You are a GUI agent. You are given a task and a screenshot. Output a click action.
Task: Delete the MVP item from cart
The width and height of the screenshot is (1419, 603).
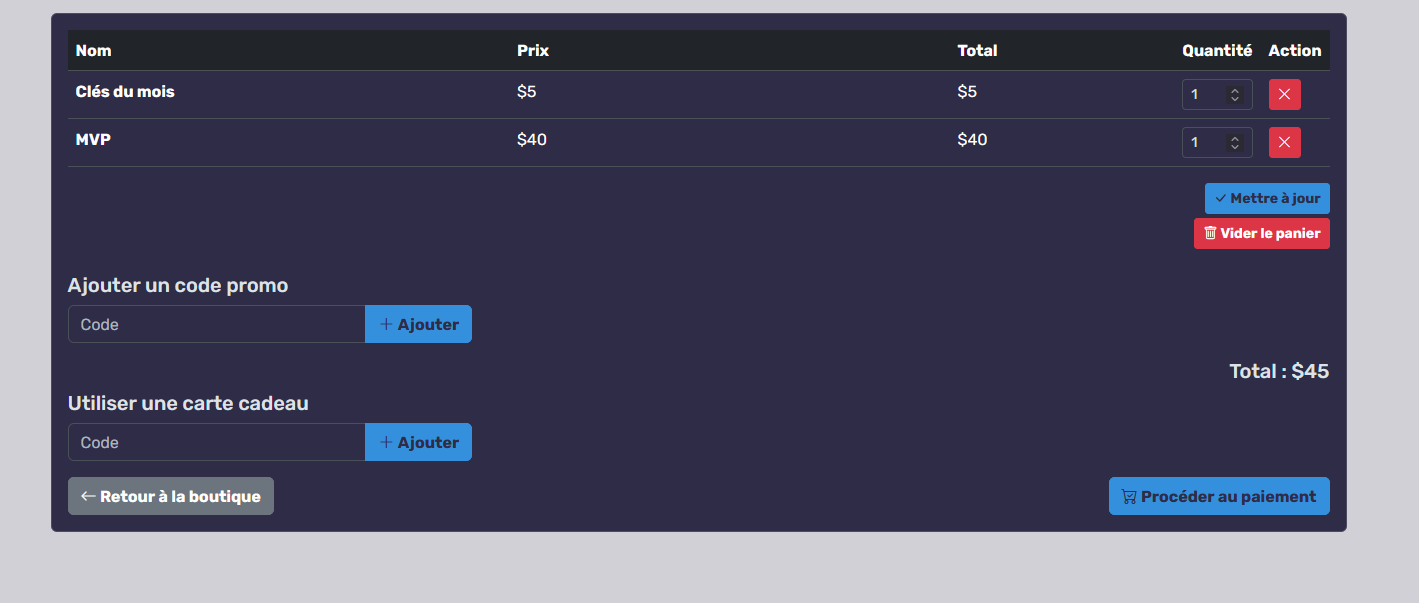coord(1284,143)
